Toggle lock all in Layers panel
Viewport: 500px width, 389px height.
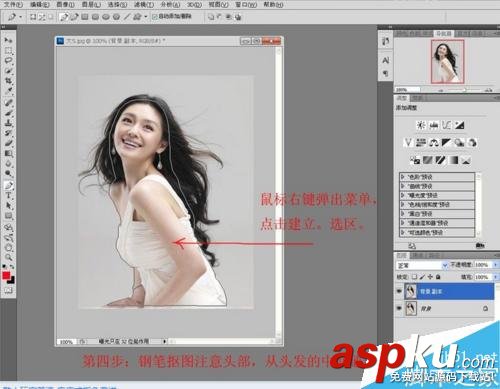tap(438, 277)
